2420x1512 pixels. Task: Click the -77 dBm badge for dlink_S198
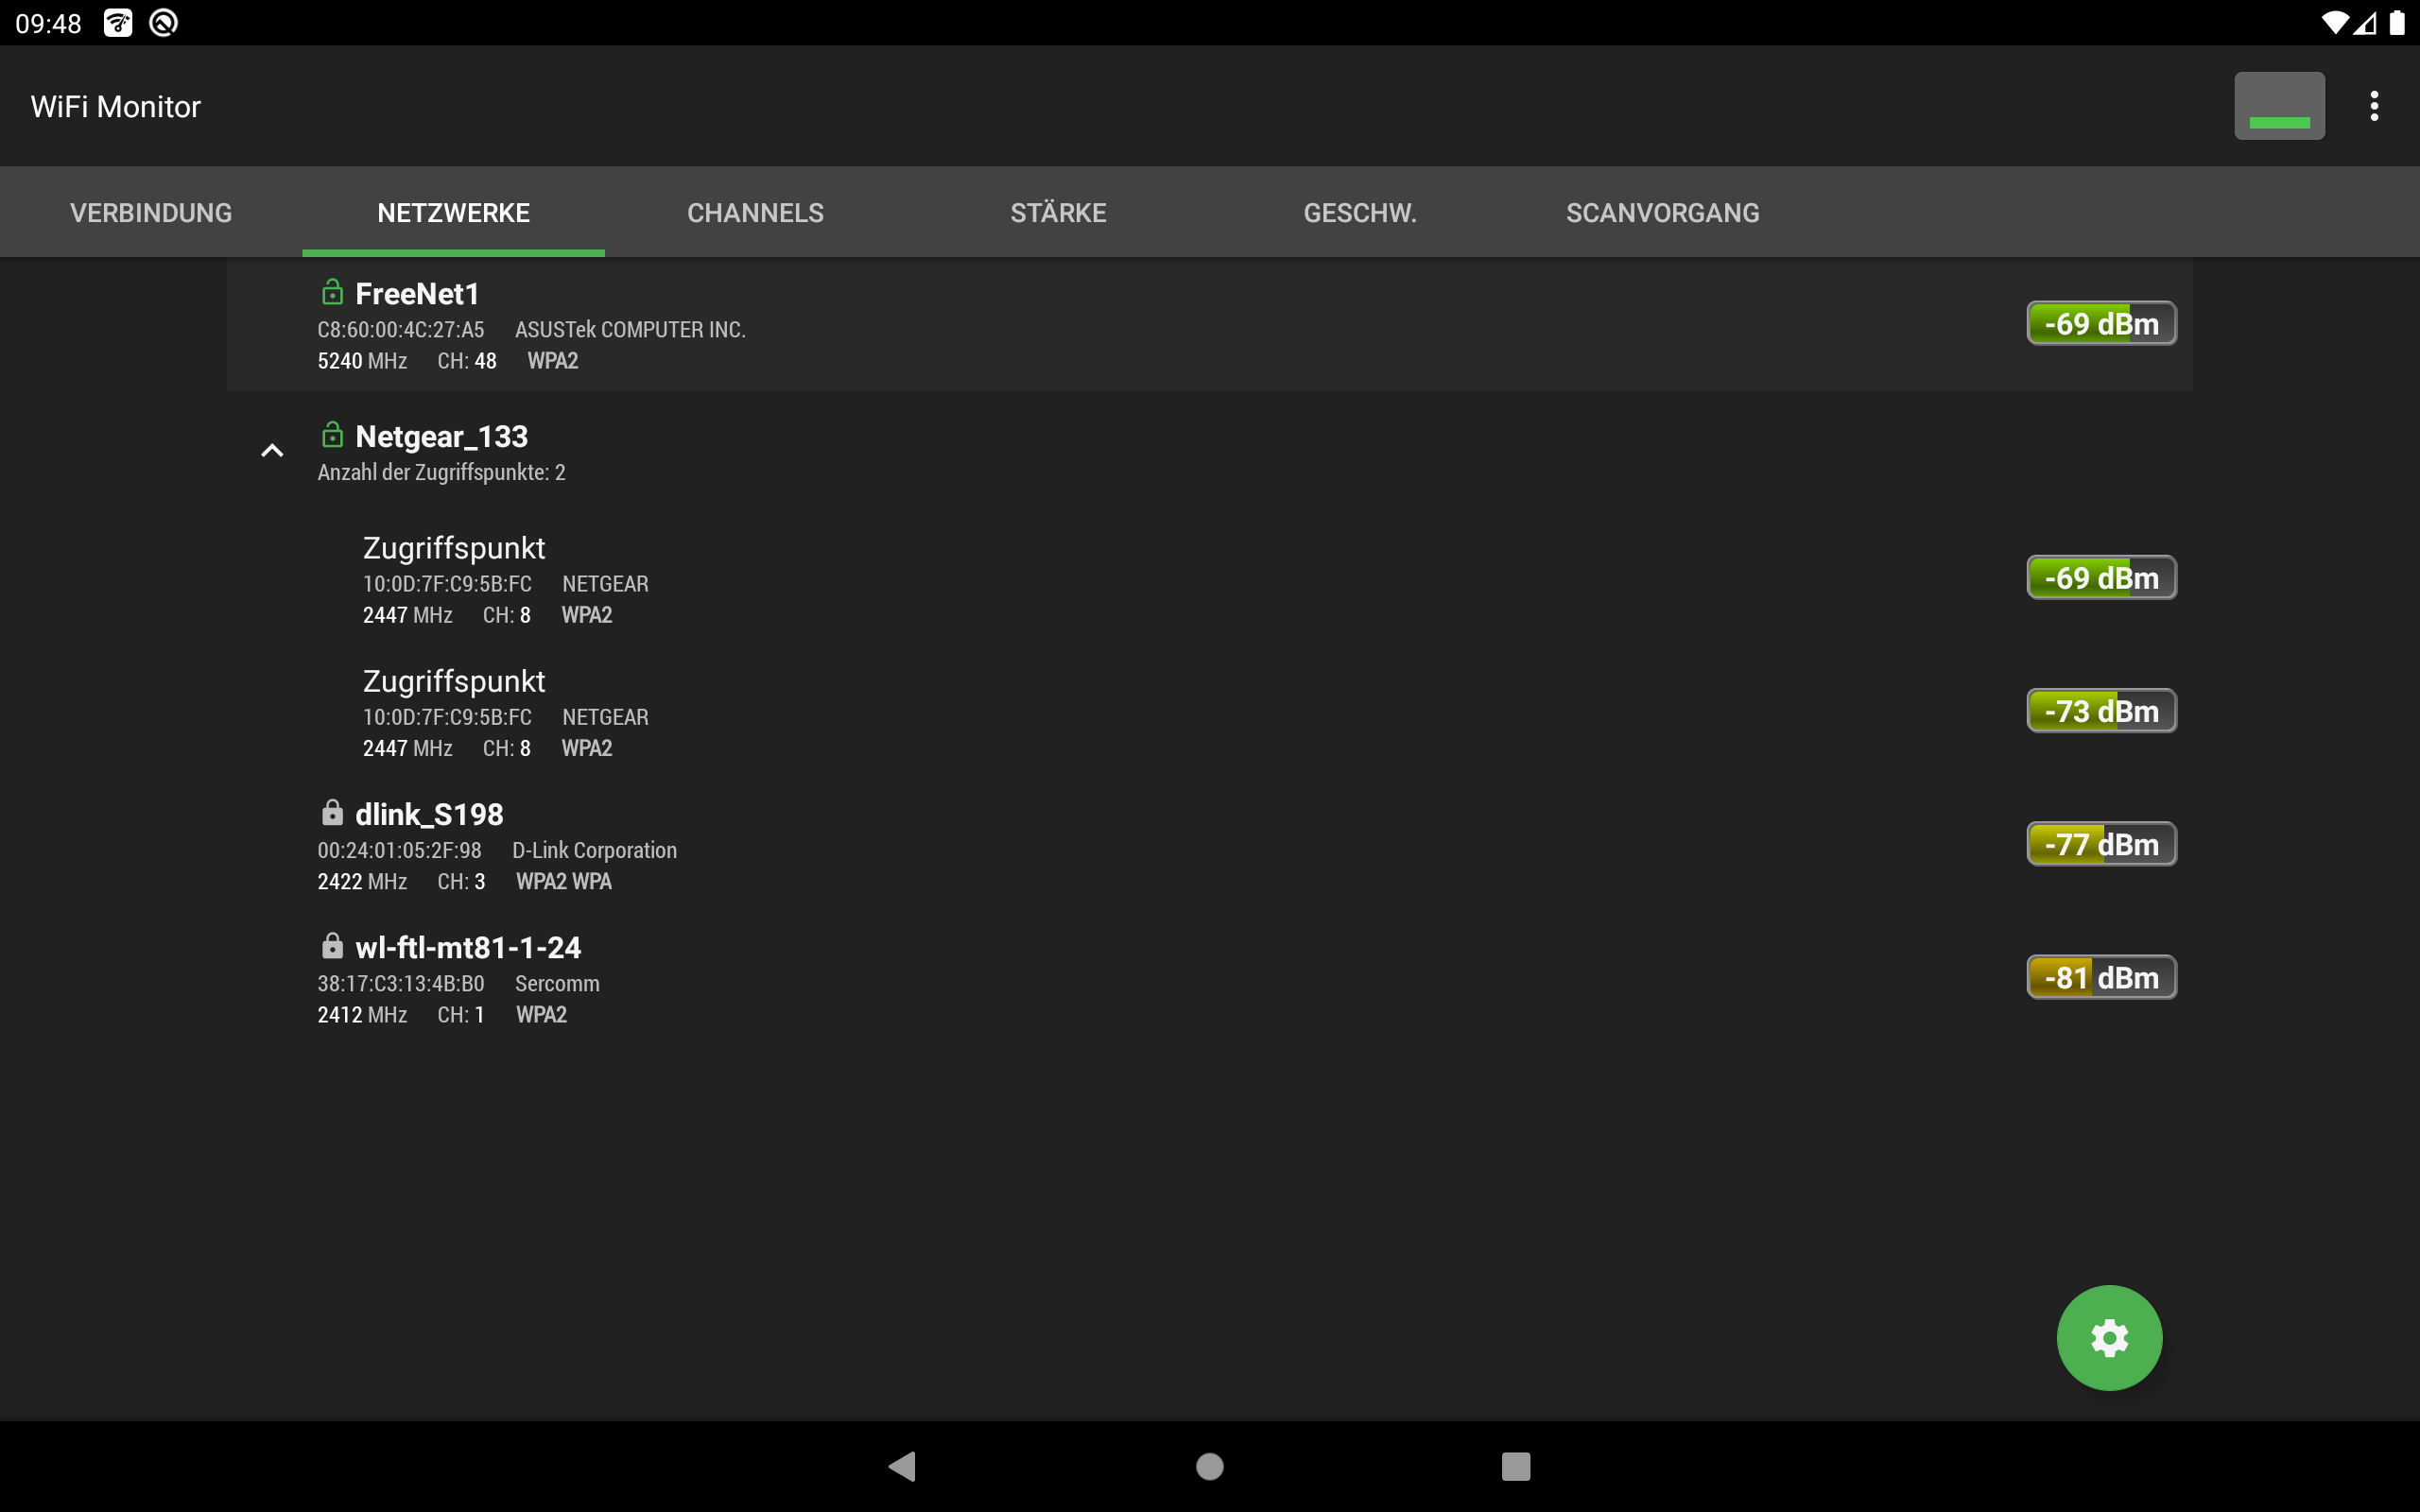point(2101,844)
